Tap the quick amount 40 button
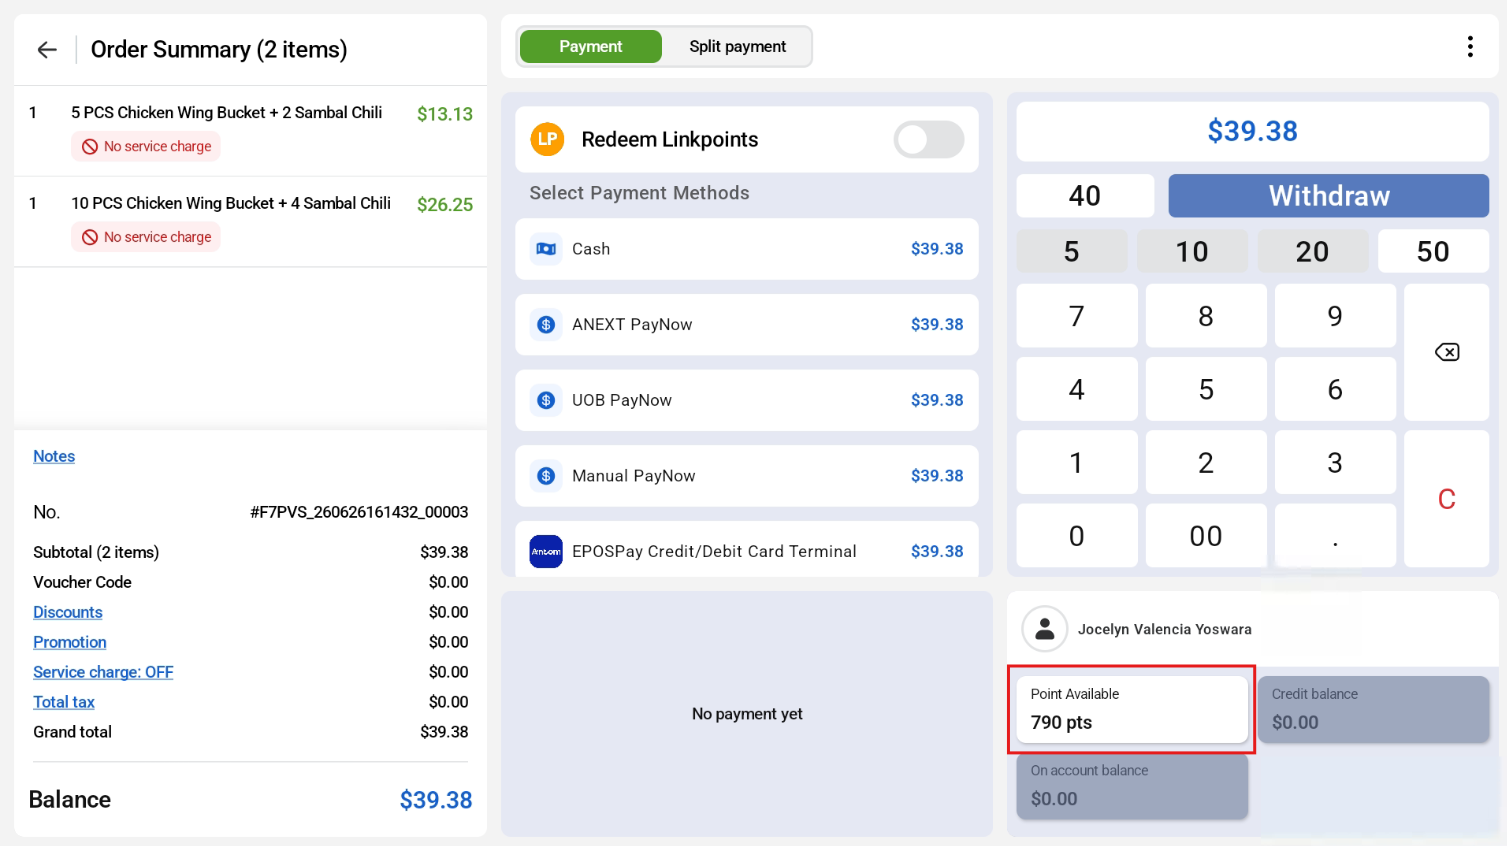This screenshot has width=1507, height=846. (1085, 196)
